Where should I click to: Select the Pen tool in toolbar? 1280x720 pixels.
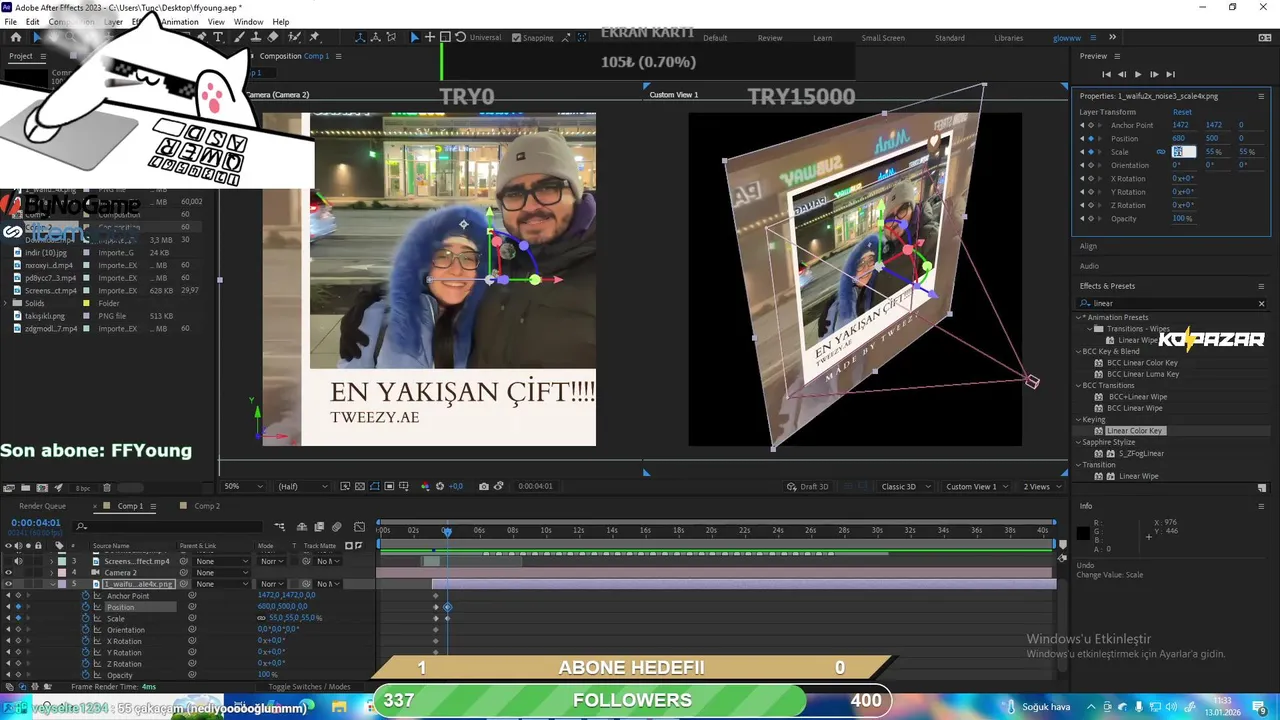point(201,37)
